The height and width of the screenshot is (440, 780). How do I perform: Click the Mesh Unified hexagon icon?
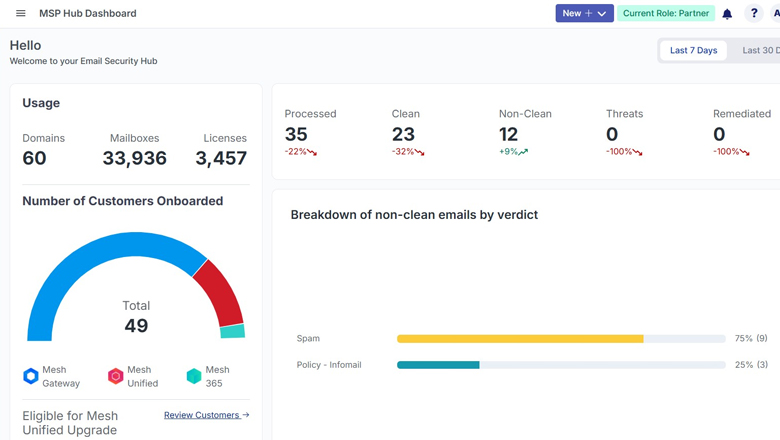click(116, 377)
